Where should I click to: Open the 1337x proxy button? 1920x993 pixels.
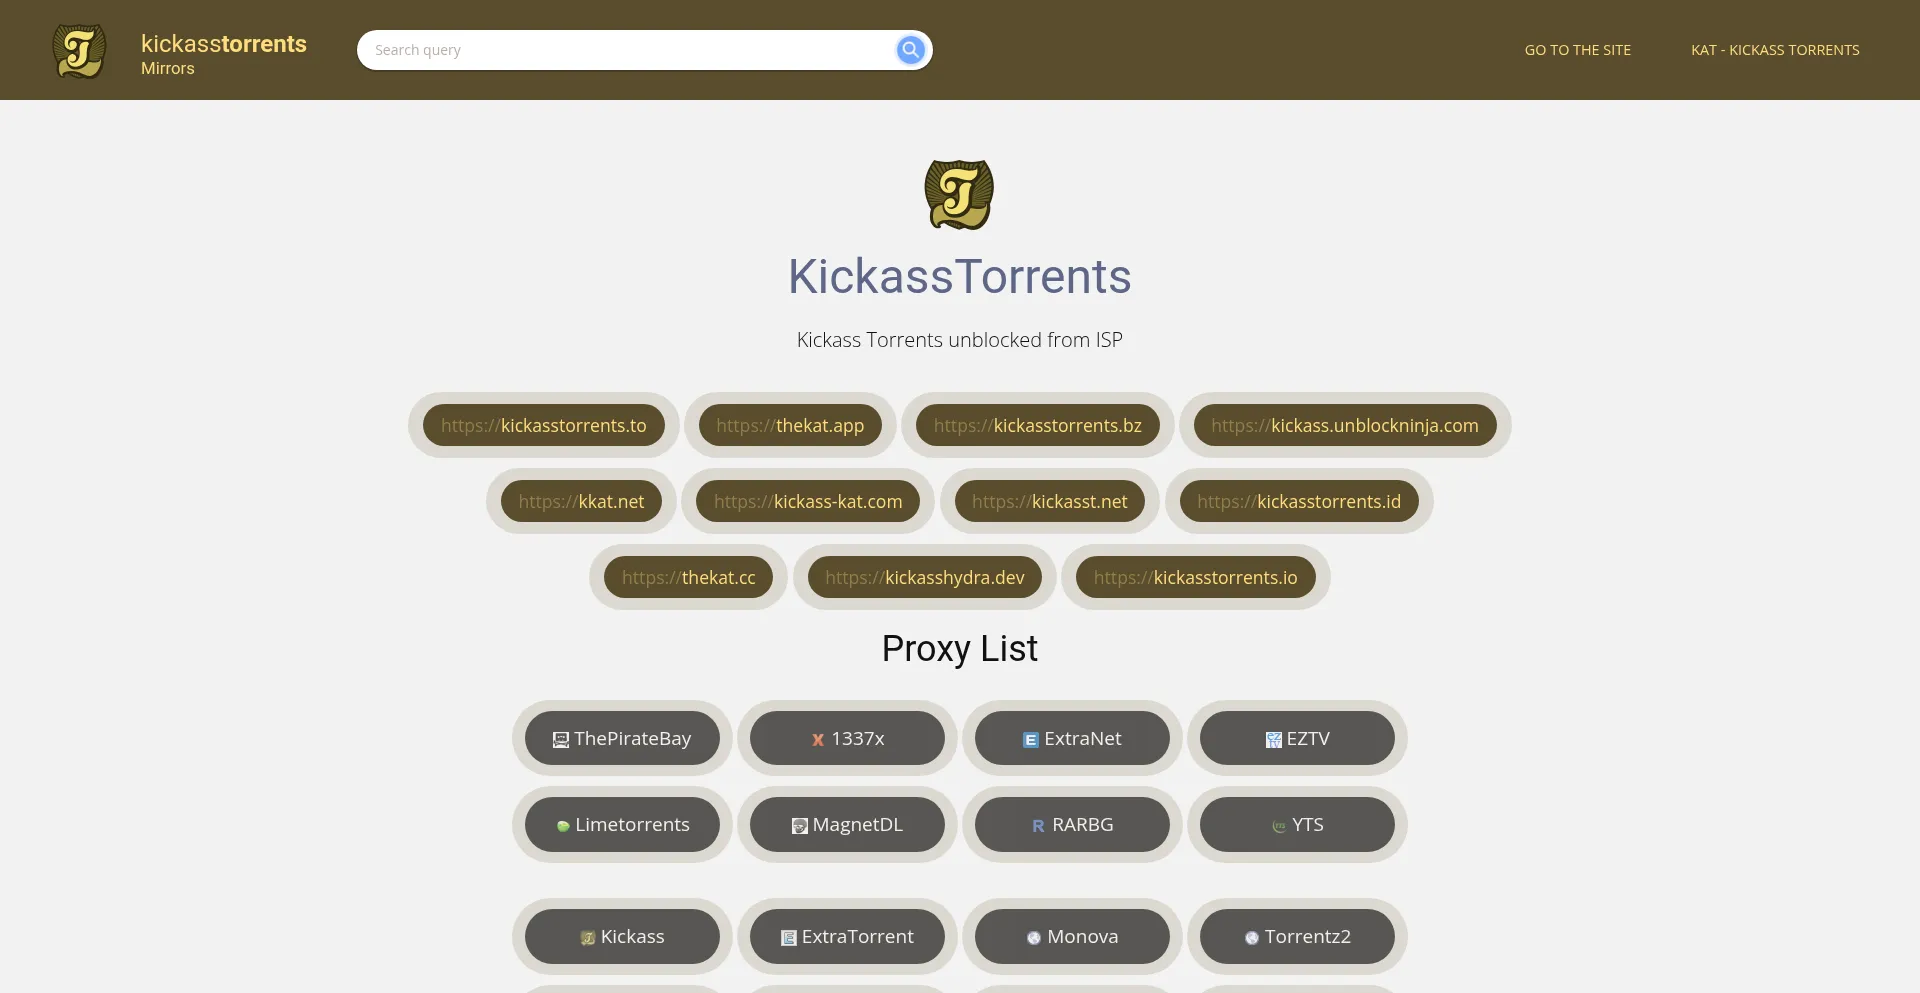(x=847, y=739)
